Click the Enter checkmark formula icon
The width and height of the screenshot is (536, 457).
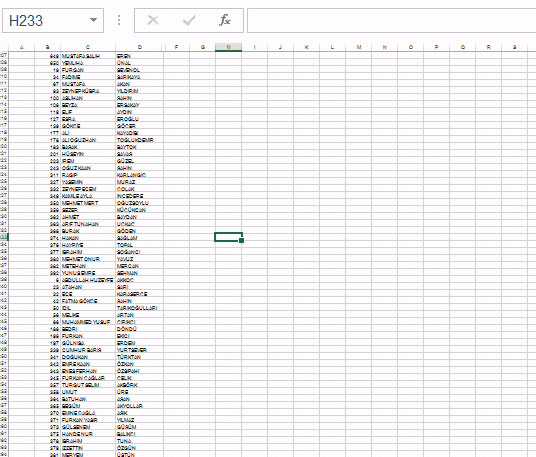pyautogui.click(x=189, y=21)
